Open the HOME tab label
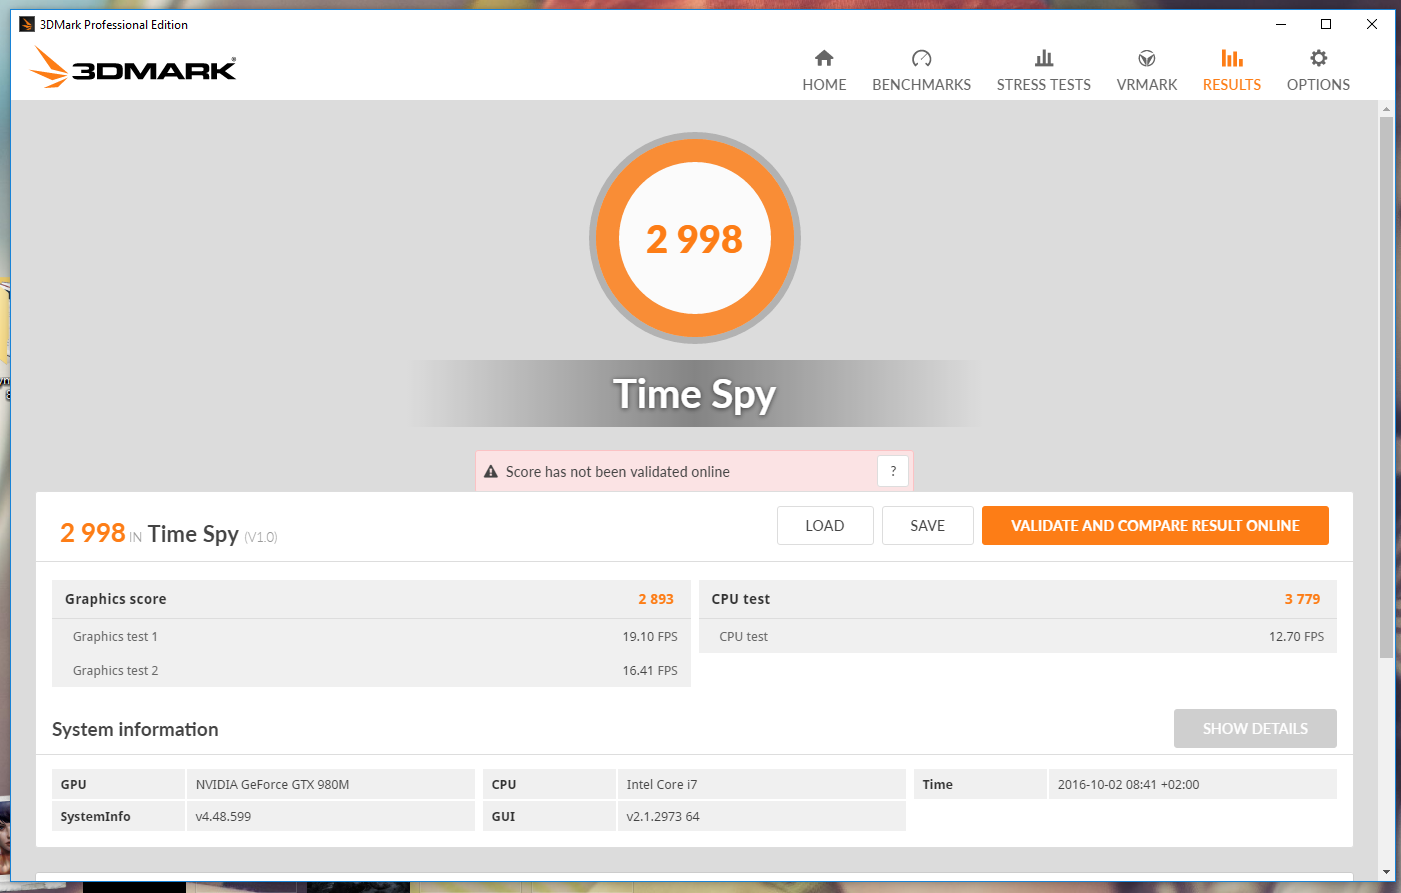 click(824, 85)
